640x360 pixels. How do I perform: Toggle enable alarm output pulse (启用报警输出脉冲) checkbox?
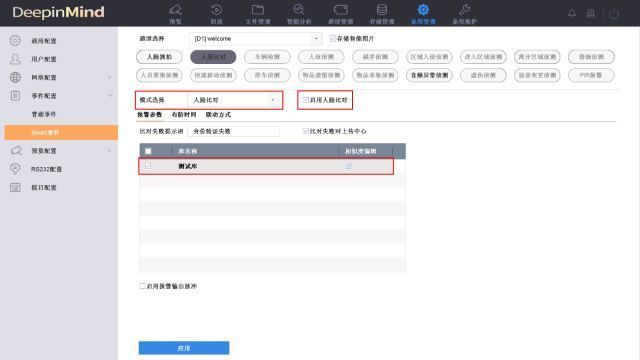(142, 286)
